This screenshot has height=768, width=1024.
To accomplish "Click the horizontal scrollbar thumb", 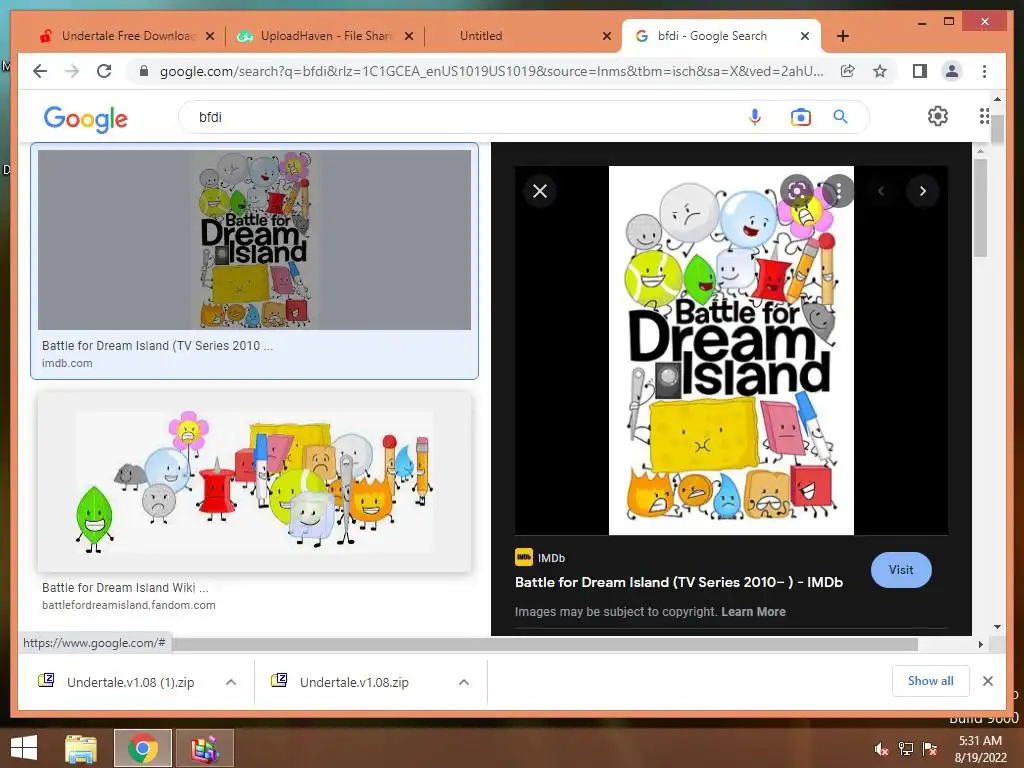I will coord(545,645).
